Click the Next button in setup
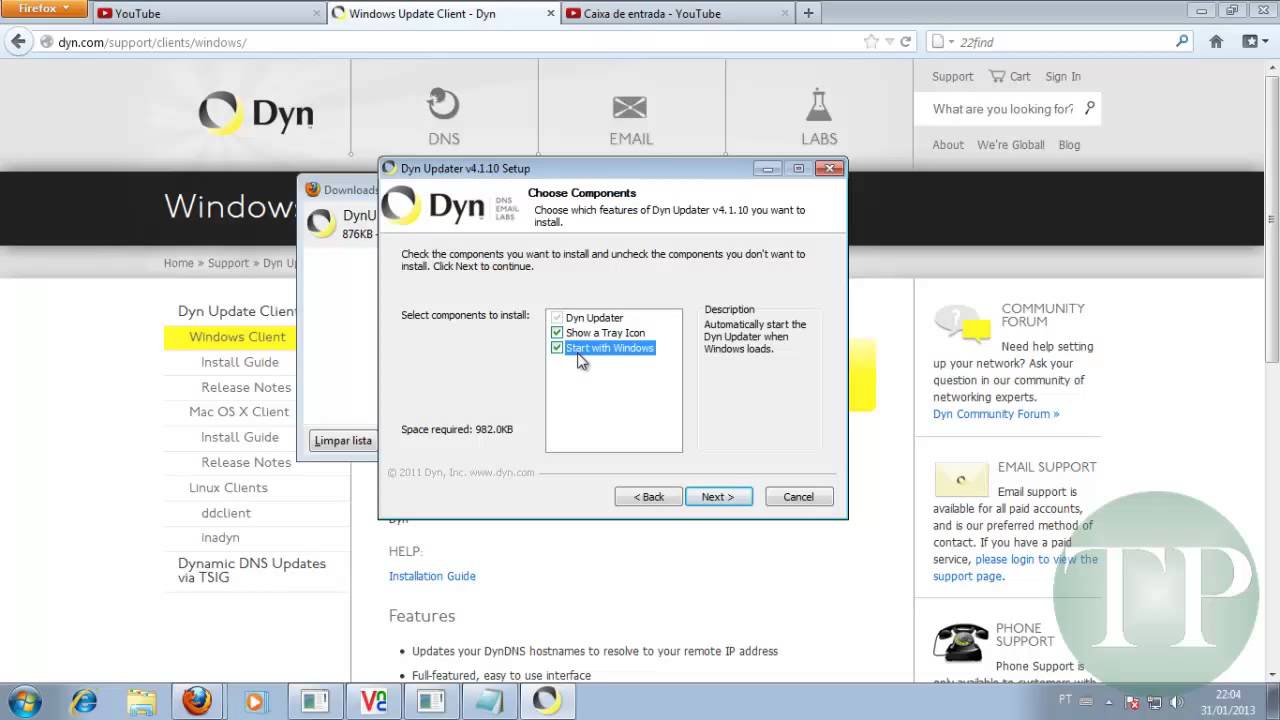1280x720 pixels. pyautogui.click(x=718, y=497)
